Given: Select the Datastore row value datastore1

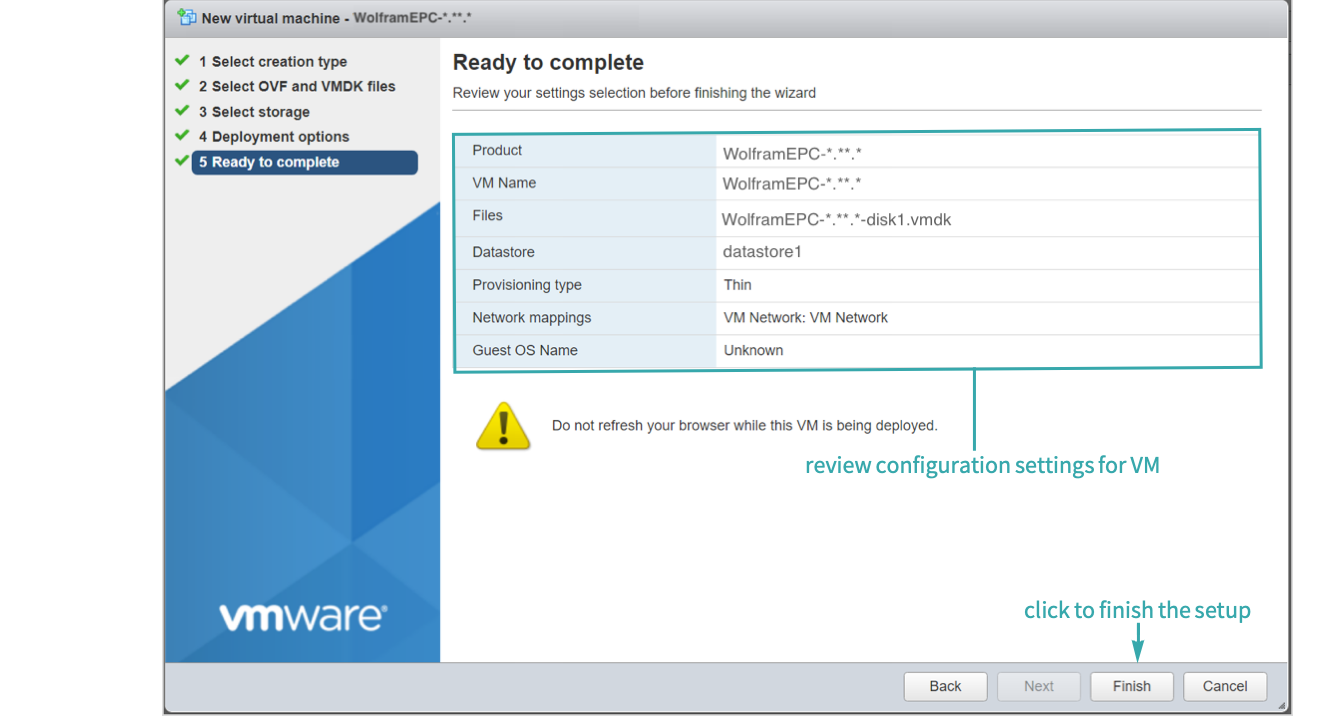Looking at the screenshot, I should 762,252.
